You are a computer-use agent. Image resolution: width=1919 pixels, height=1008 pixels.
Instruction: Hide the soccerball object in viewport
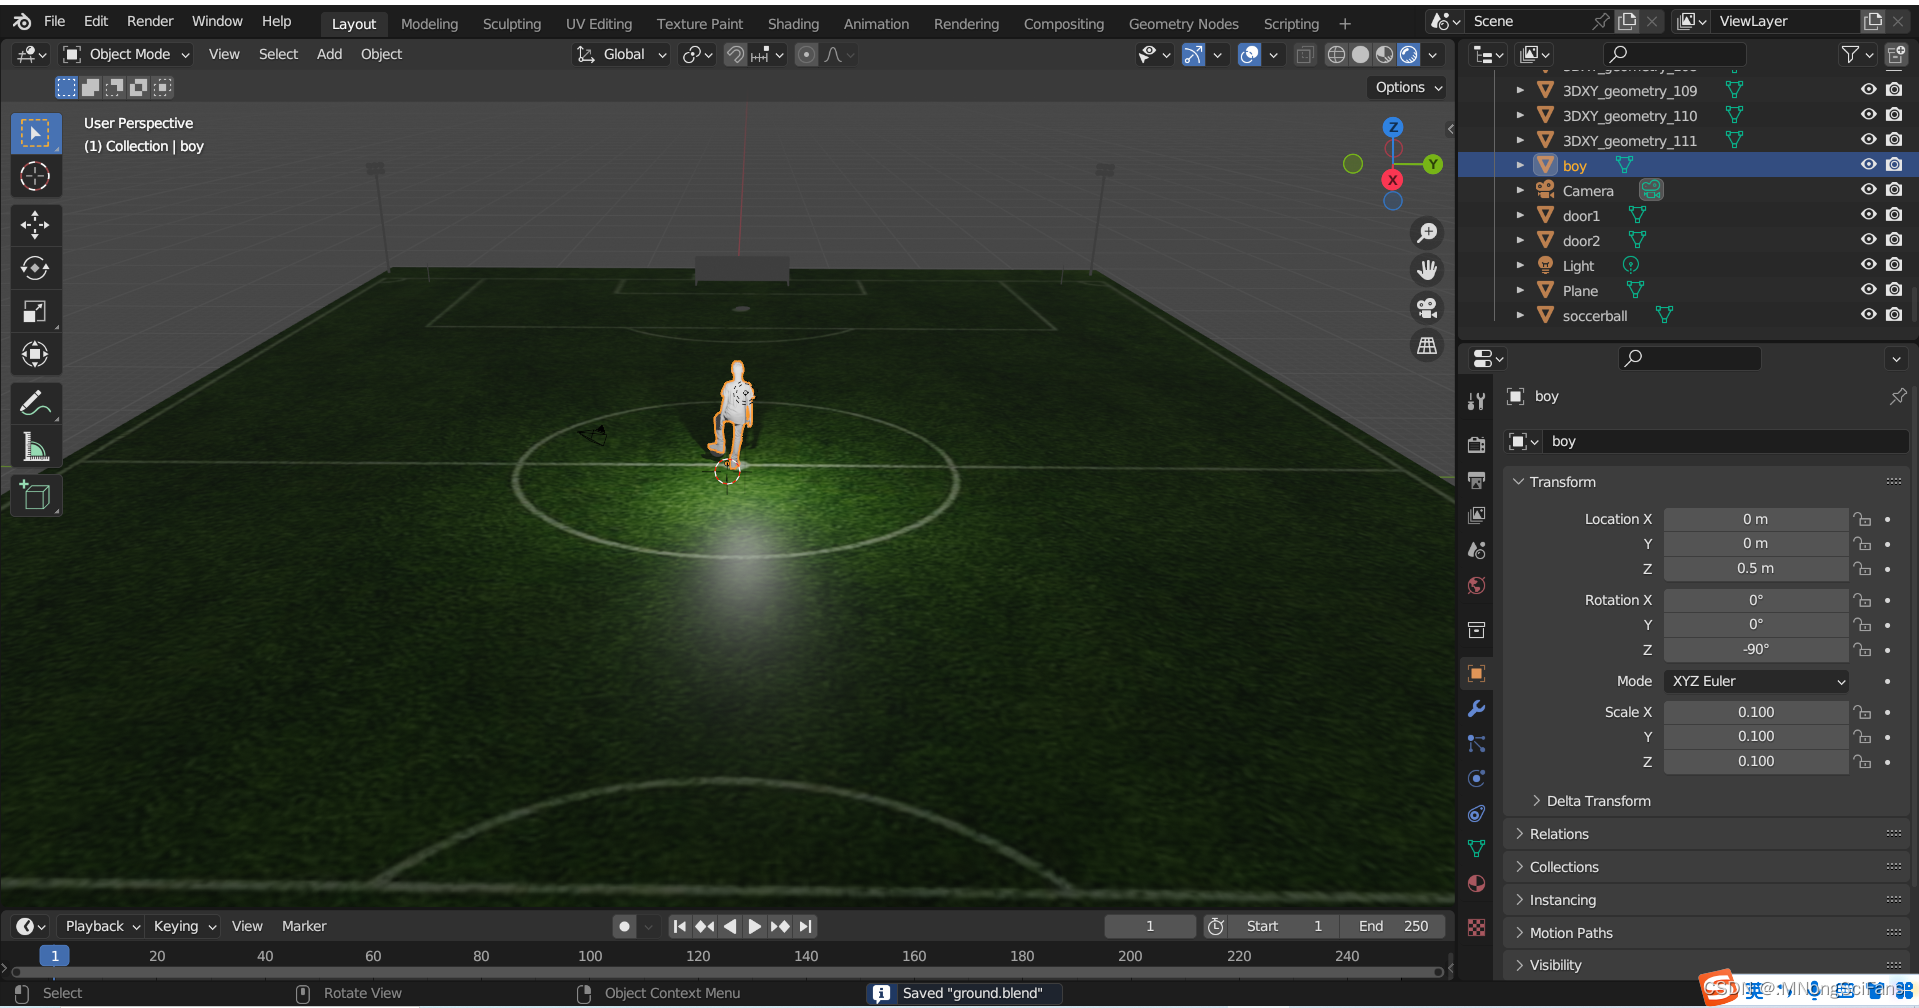coord(1868,315)
